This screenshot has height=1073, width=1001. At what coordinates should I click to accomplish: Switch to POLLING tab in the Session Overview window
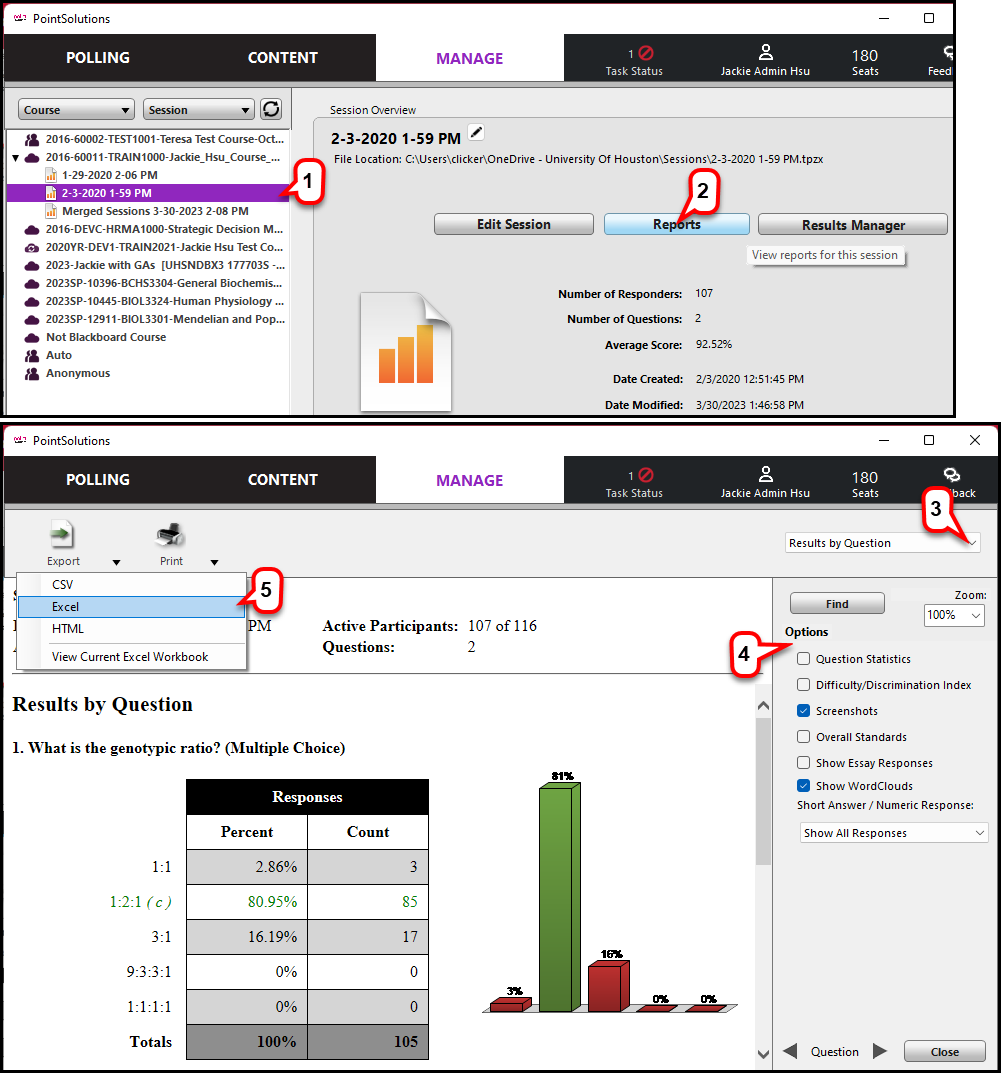[x=98, y=57]
